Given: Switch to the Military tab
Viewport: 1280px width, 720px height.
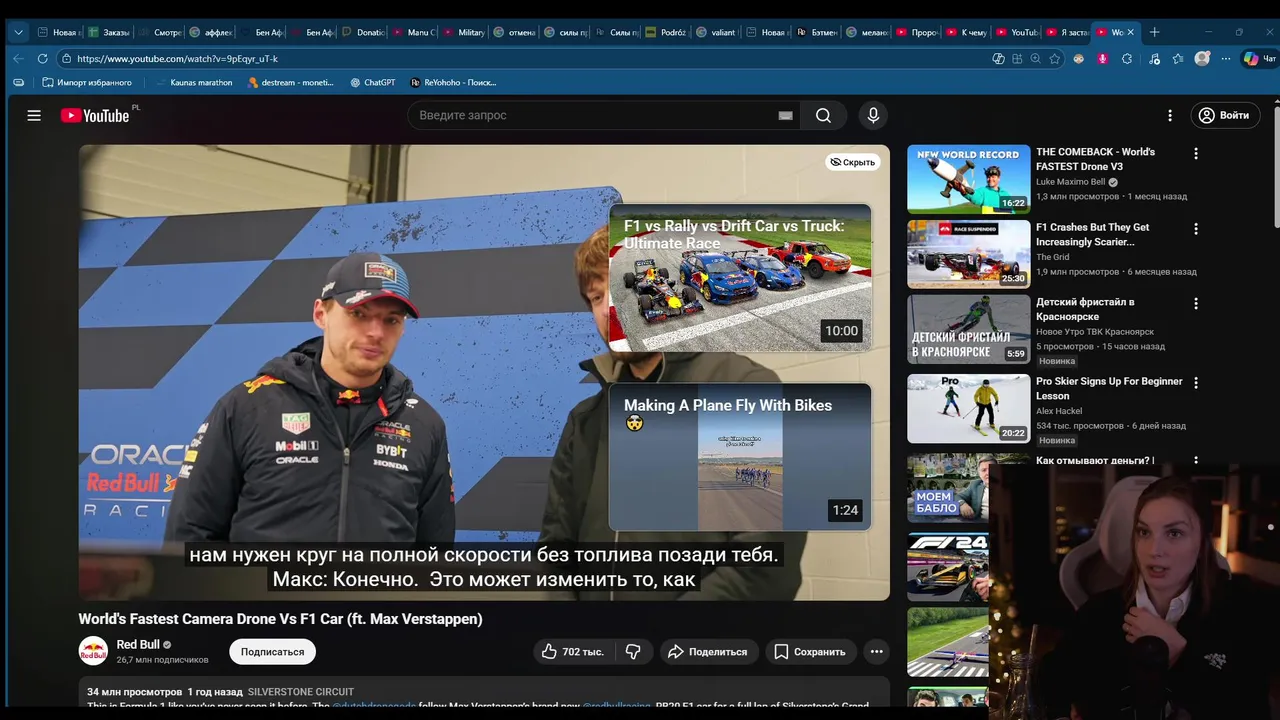Looking at the screenshot, I should point(464,32).
